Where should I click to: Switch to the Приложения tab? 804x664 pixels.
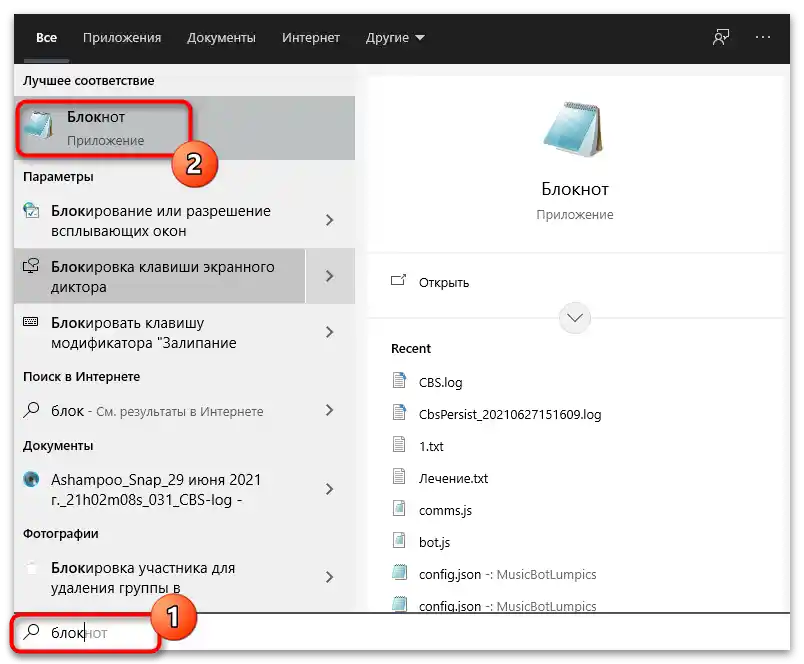(122, 37)
